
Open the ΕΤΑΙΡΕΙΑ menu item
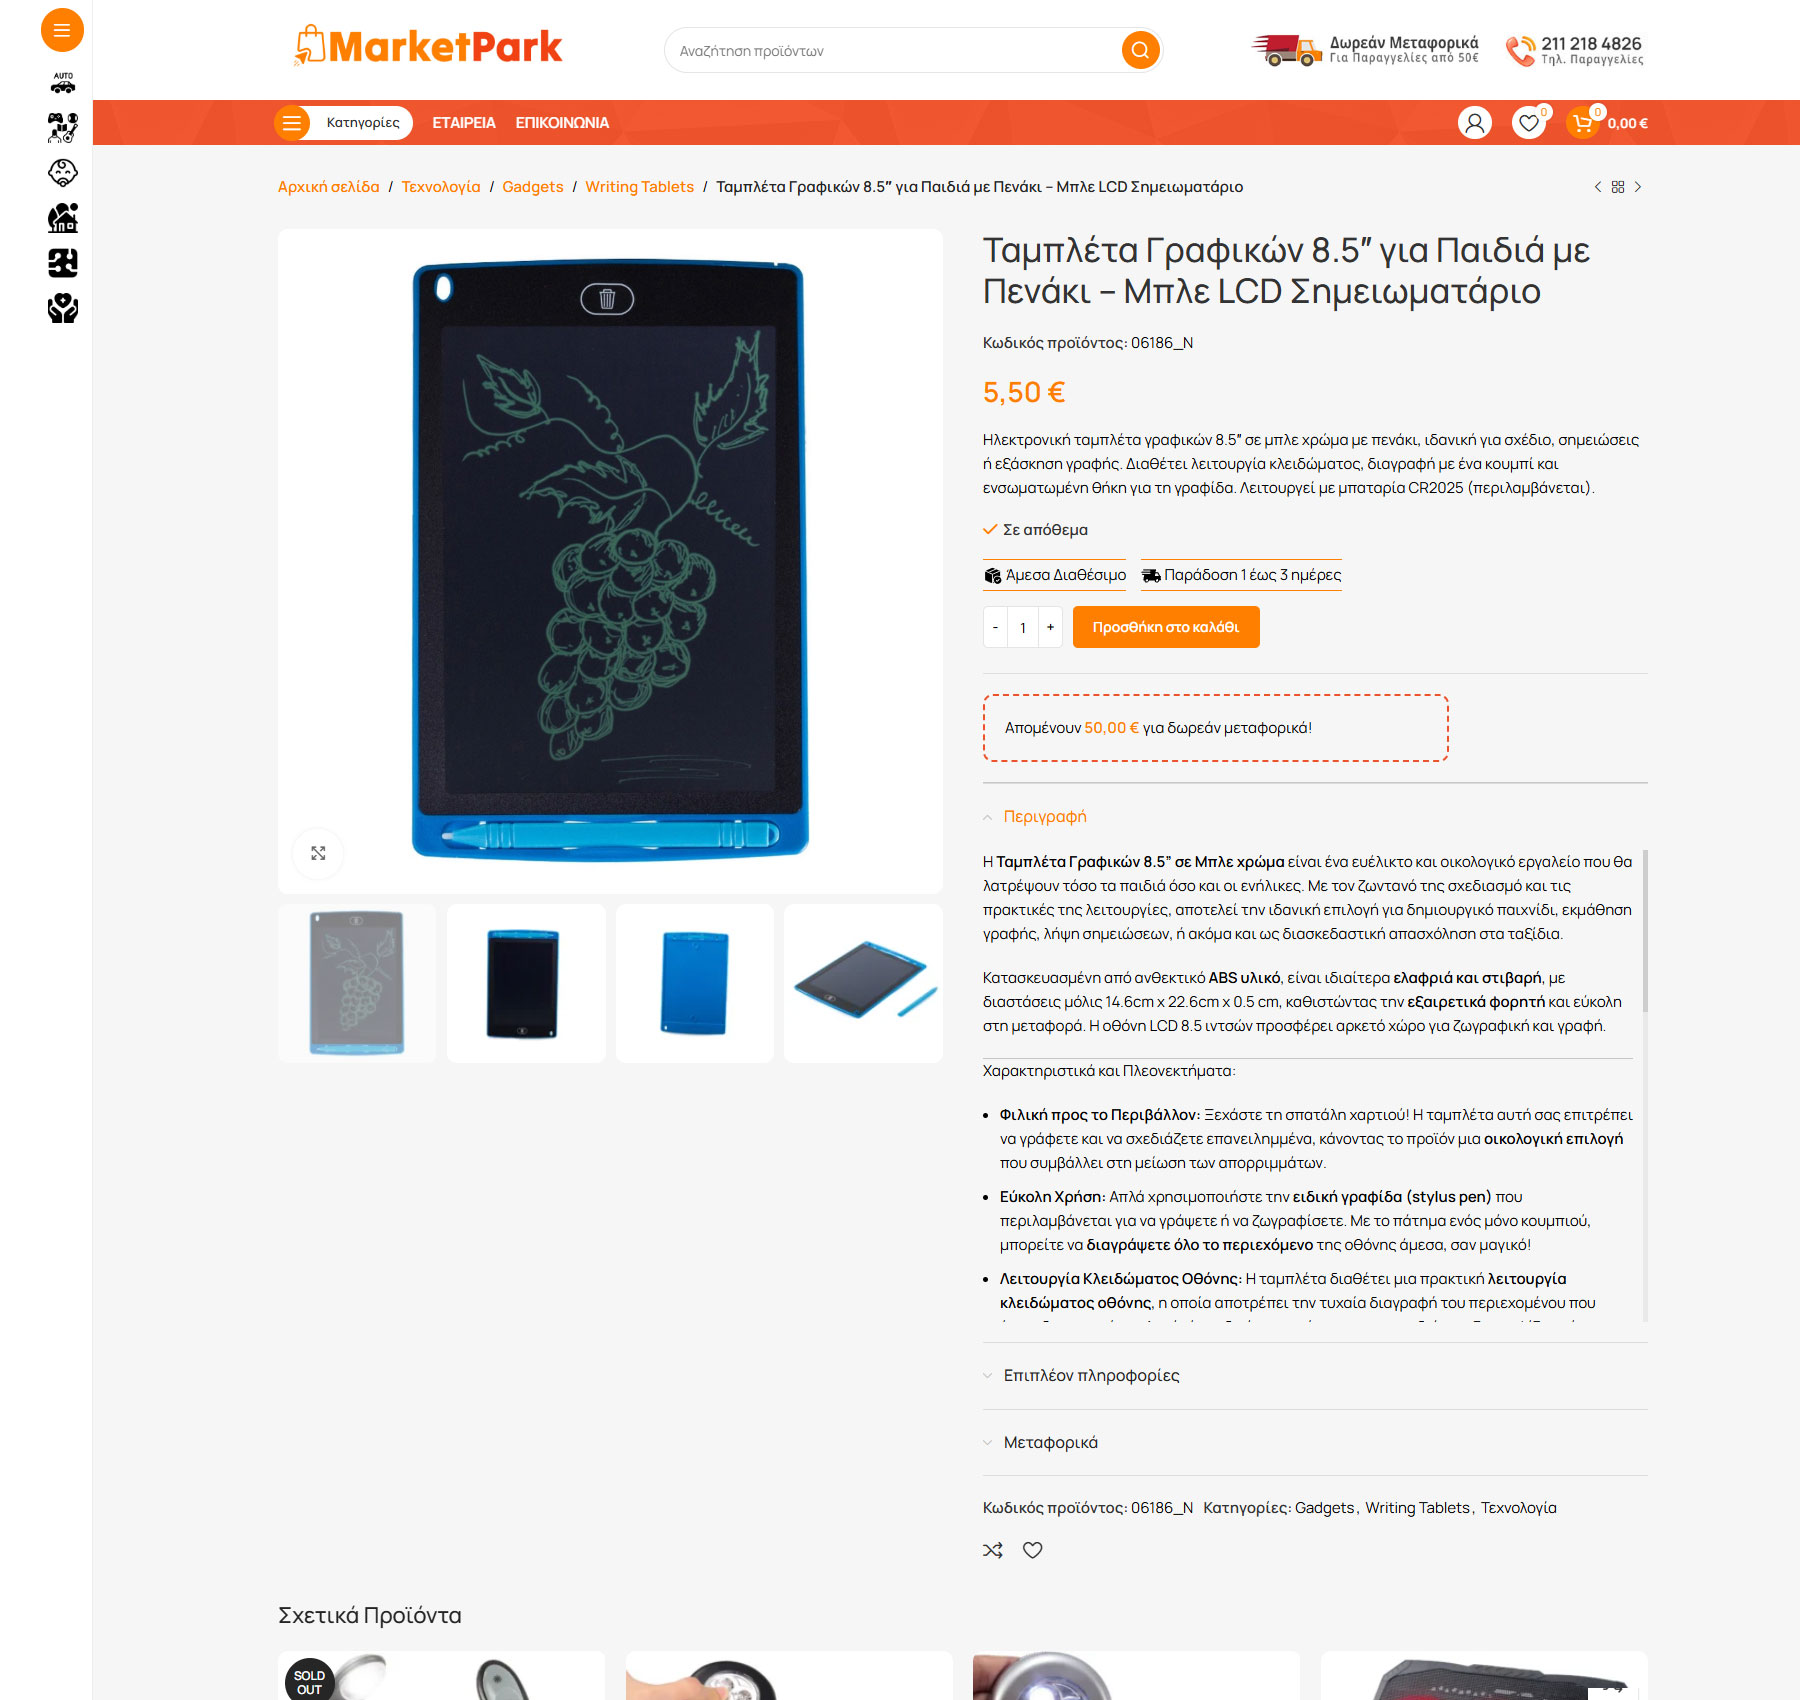[x=464, y=123]
